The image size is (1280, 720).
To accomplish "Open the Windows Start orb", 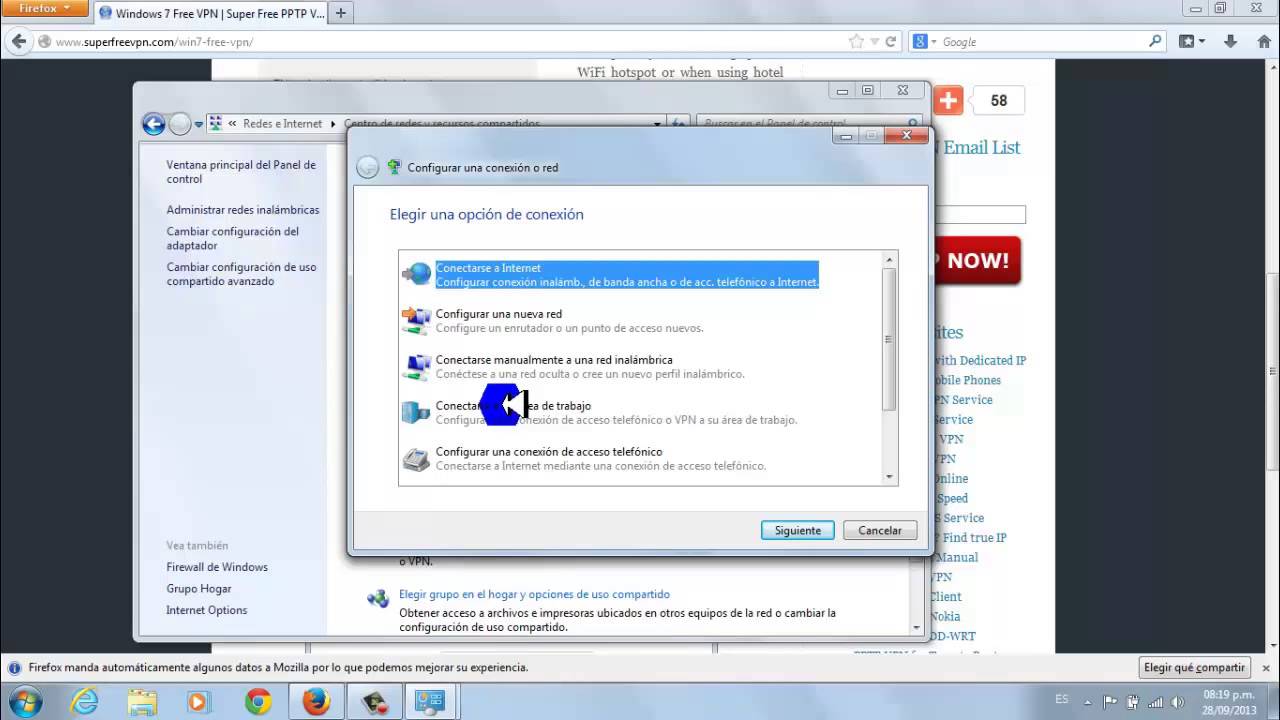I will click(25, 702).
